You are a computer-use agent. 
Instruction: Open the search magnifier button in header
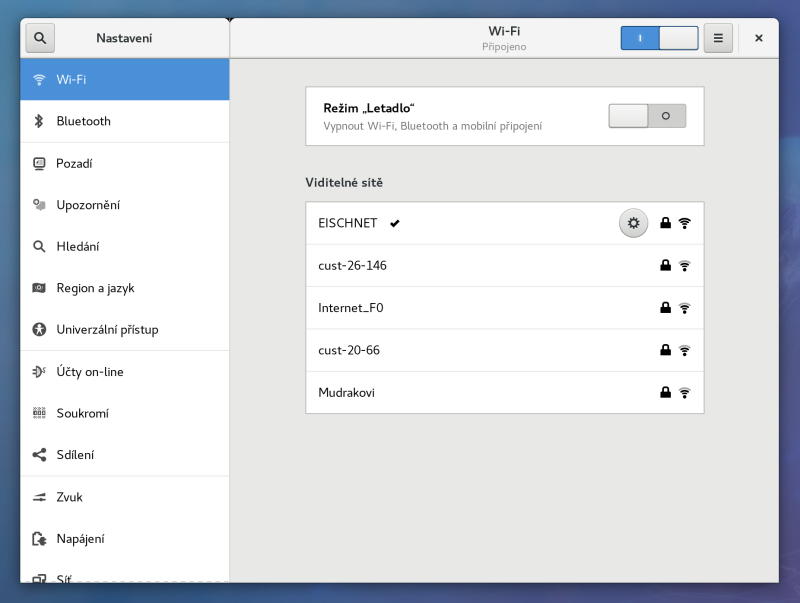tap(40, 38)
